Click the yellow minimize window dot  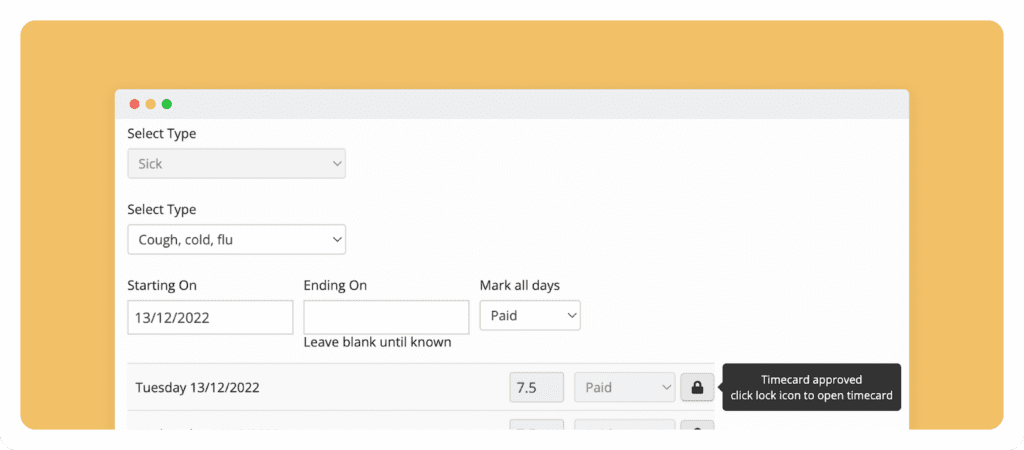151,104
